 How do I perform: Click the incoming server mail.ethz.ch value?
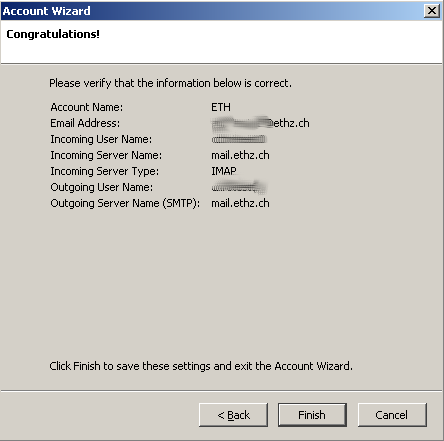(x=240, y=155)
